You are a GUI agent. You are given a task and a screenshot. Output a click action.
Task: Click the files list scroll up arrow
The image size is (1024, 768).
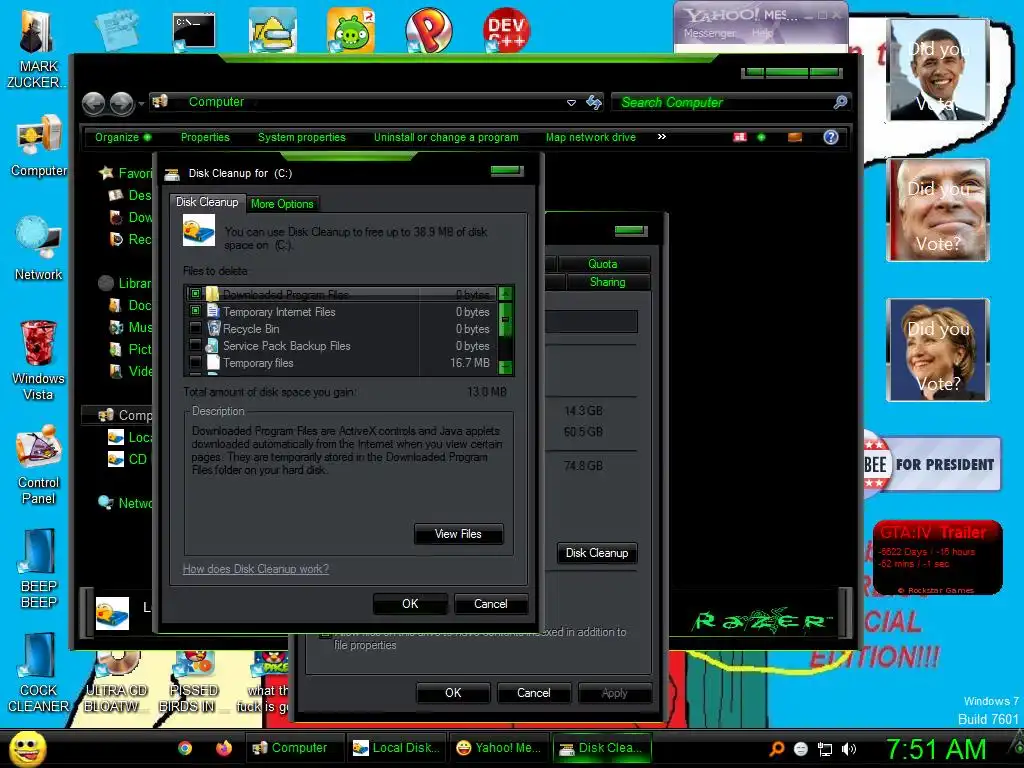coord(505,293)
